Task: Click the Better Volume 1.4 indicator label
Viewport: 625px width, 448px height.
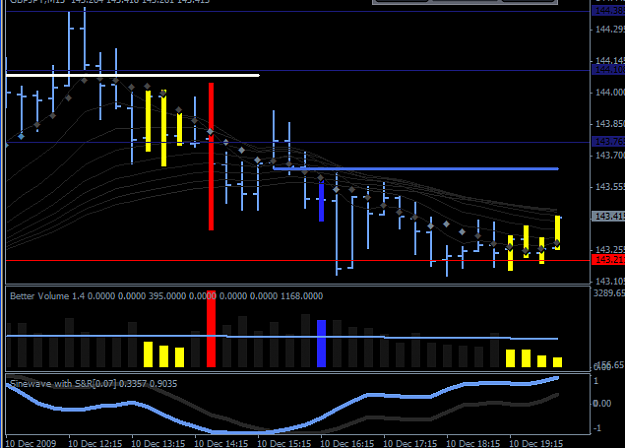Action: click(167, 296)
